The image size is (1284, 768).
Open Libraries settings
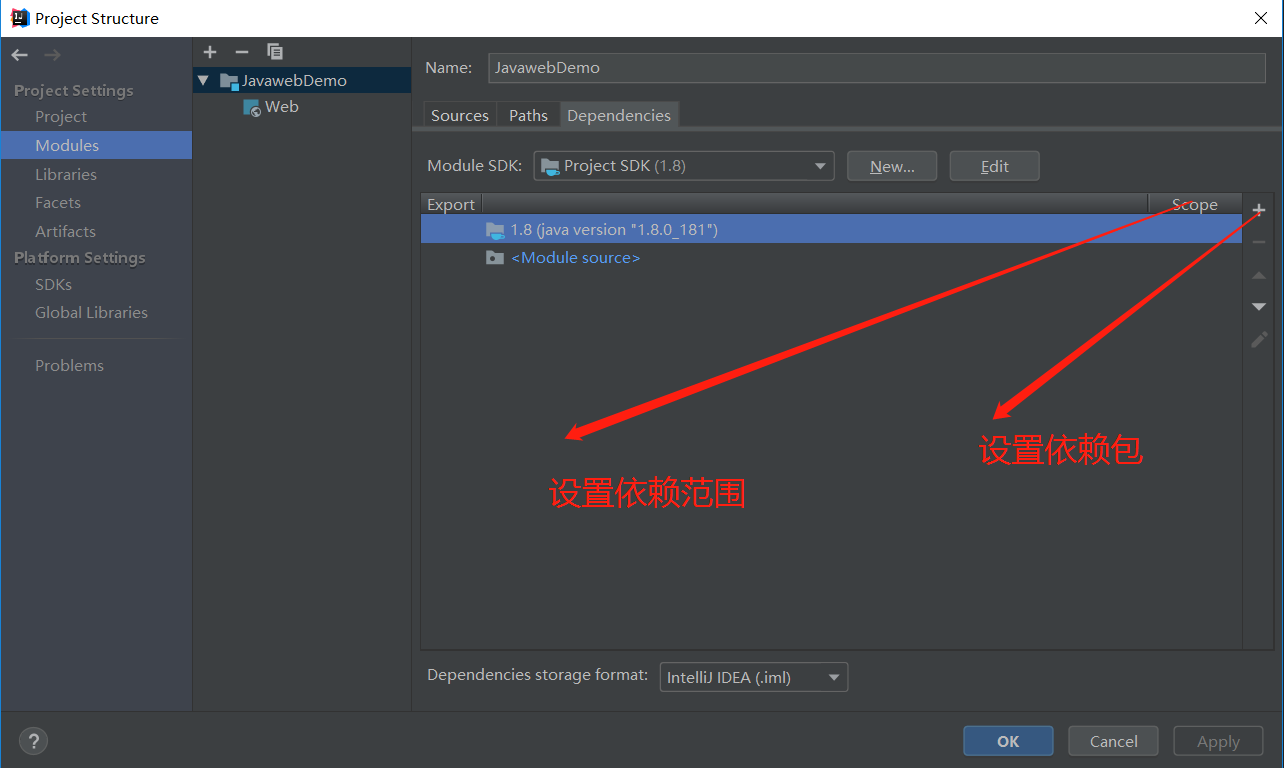(x=66, y=174)
